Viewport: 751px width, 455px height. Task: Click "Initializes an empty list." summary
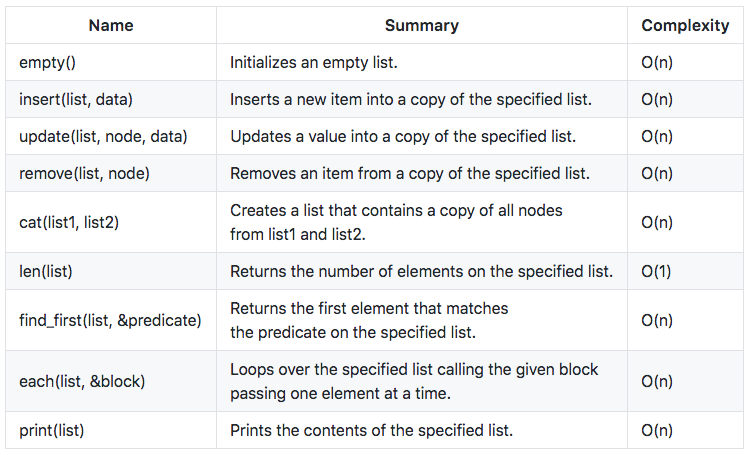314,62
